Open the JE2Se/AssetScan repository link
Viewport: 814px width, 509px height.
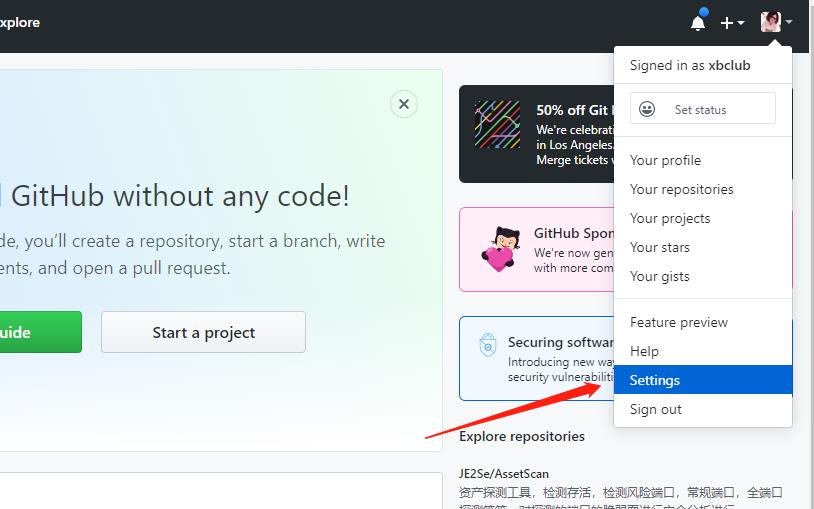pos(504,474)
